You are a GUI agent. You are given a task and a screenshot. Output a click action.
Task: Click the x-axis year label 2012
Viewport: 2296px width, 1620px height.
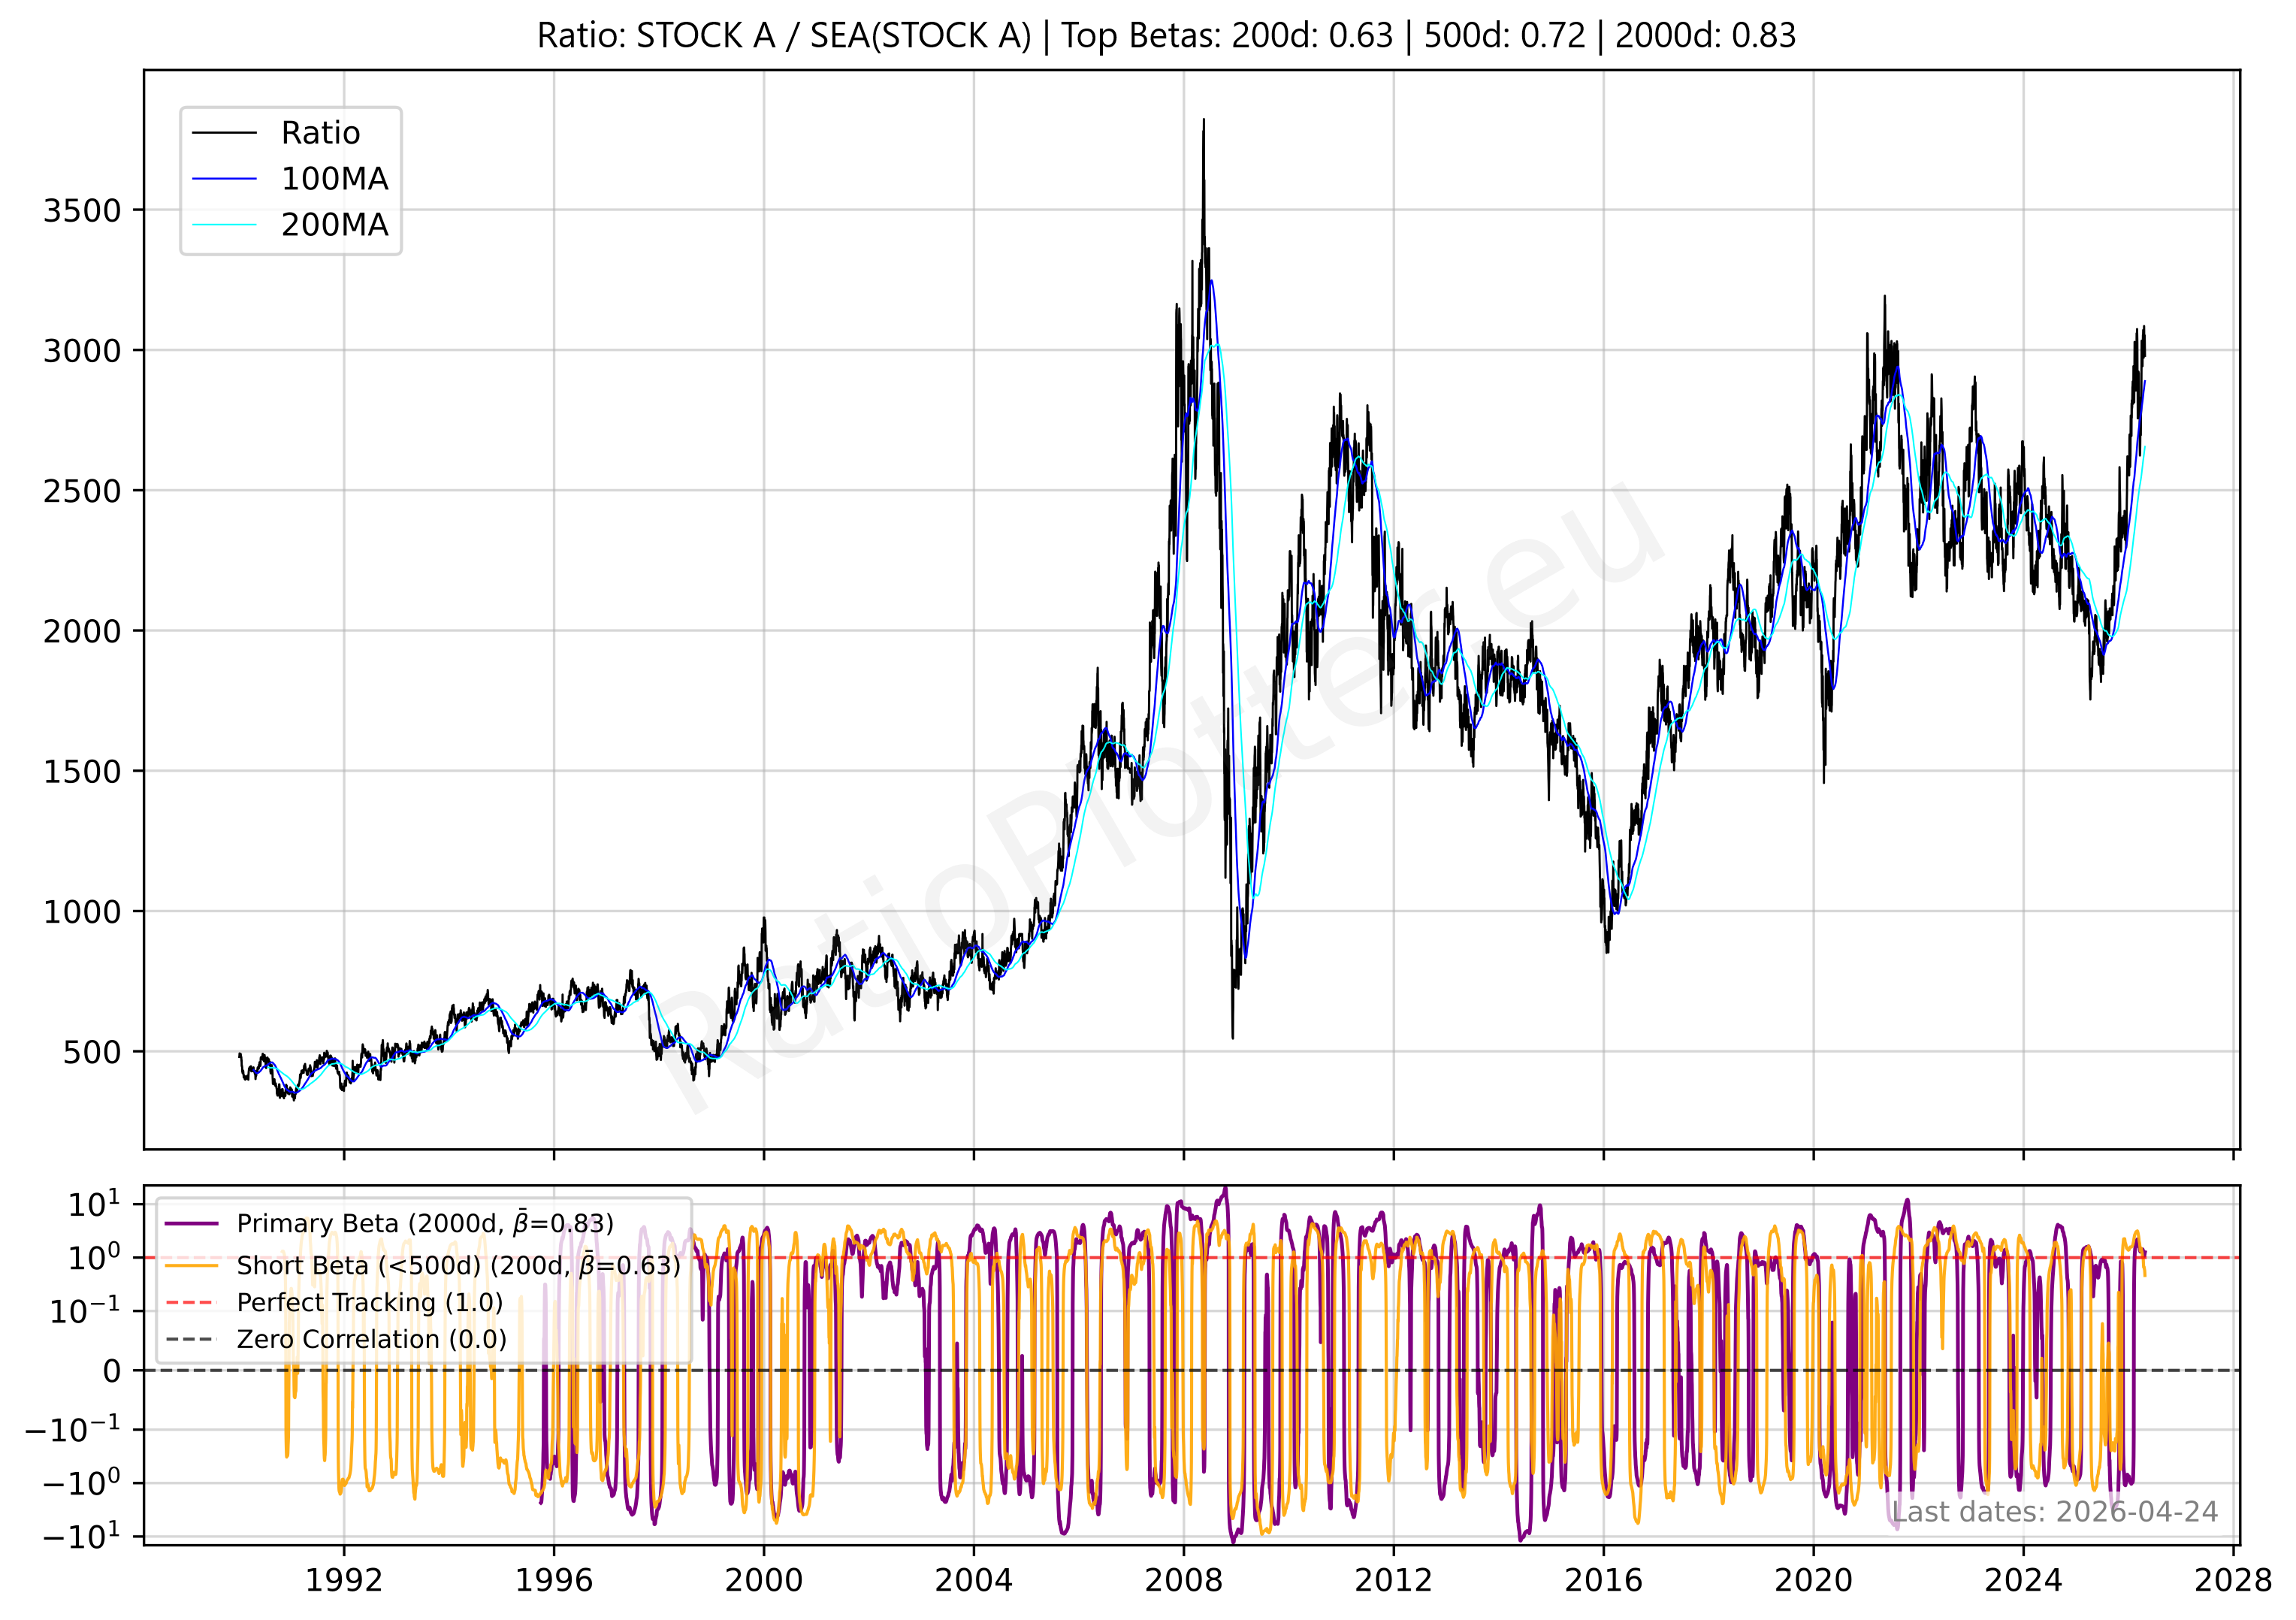tap(1394, 1580)
